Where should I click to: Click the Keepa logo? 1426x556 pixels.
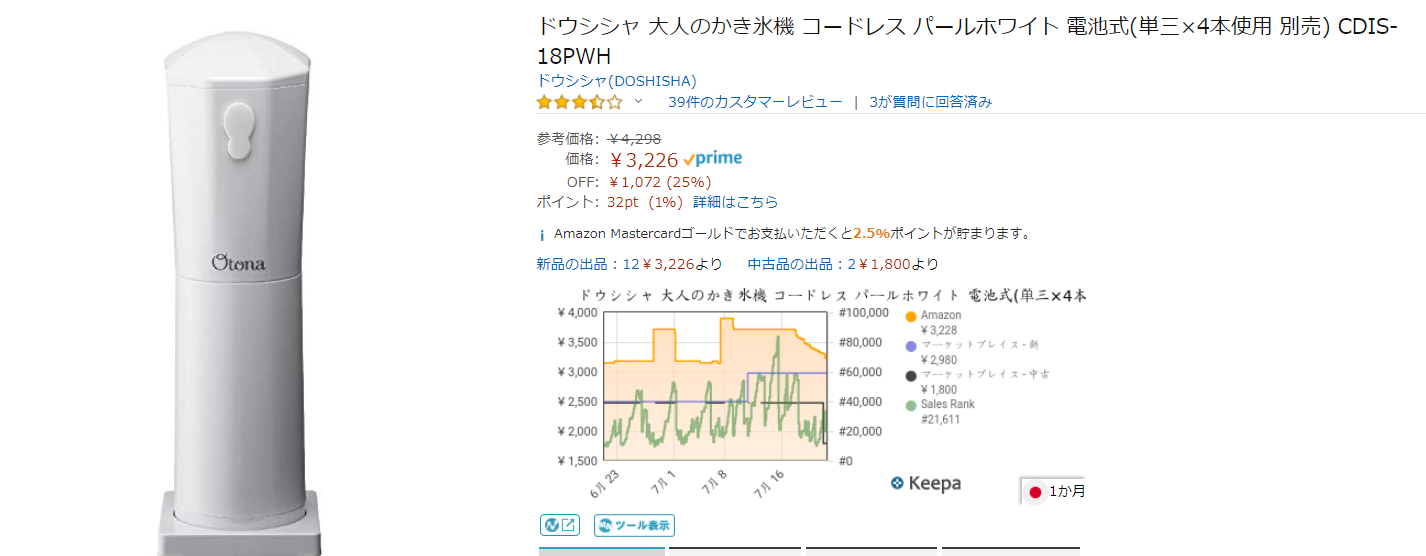pos(925,483)
